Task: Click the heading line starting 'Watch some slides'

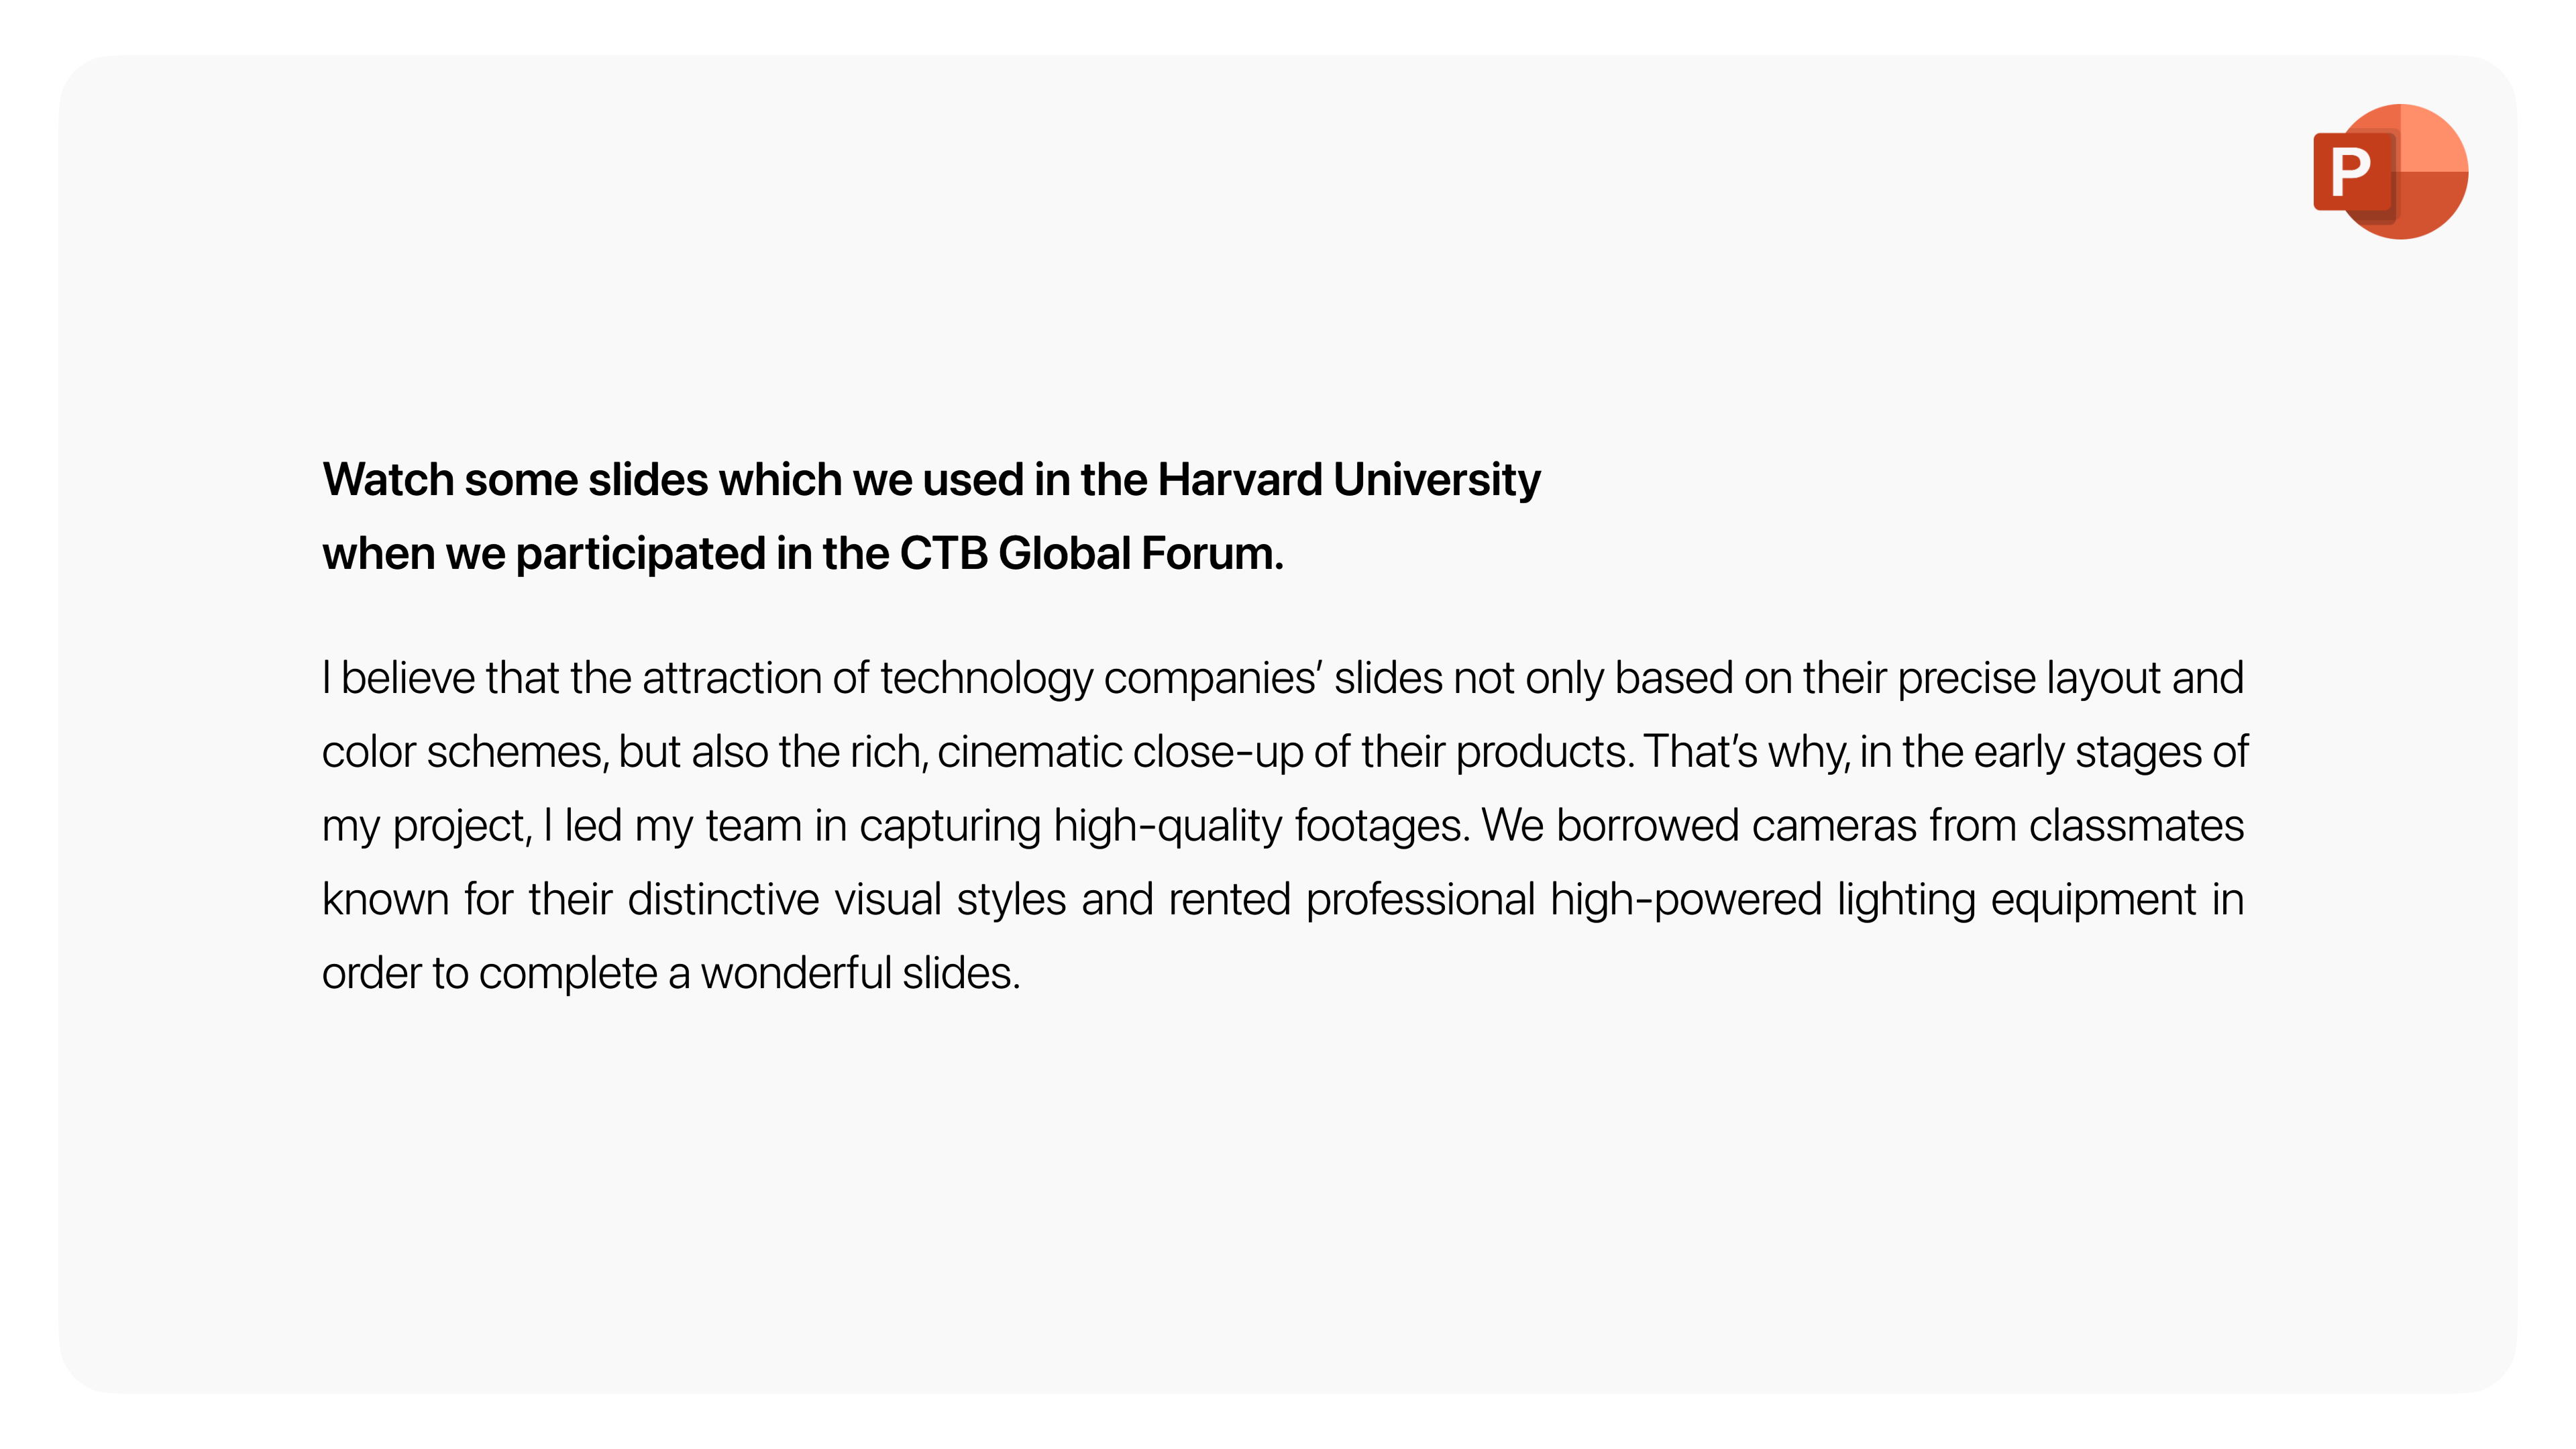Action: (x=931, y=481)
